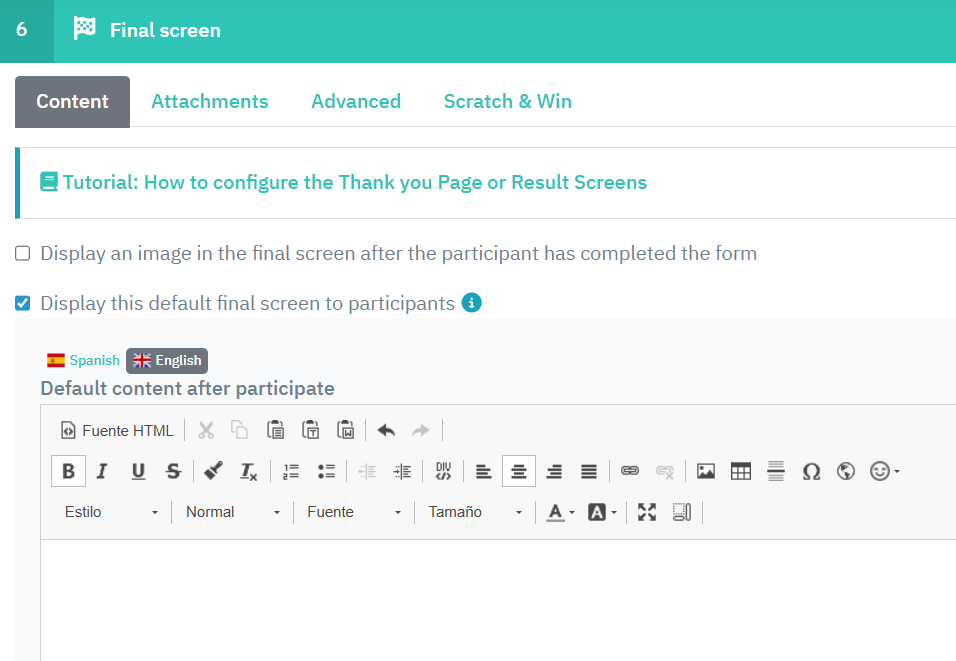Viewport: 956px width, 661px height.
Task: Open the Thank you Page tutorial link
Action: pos(354,182)
